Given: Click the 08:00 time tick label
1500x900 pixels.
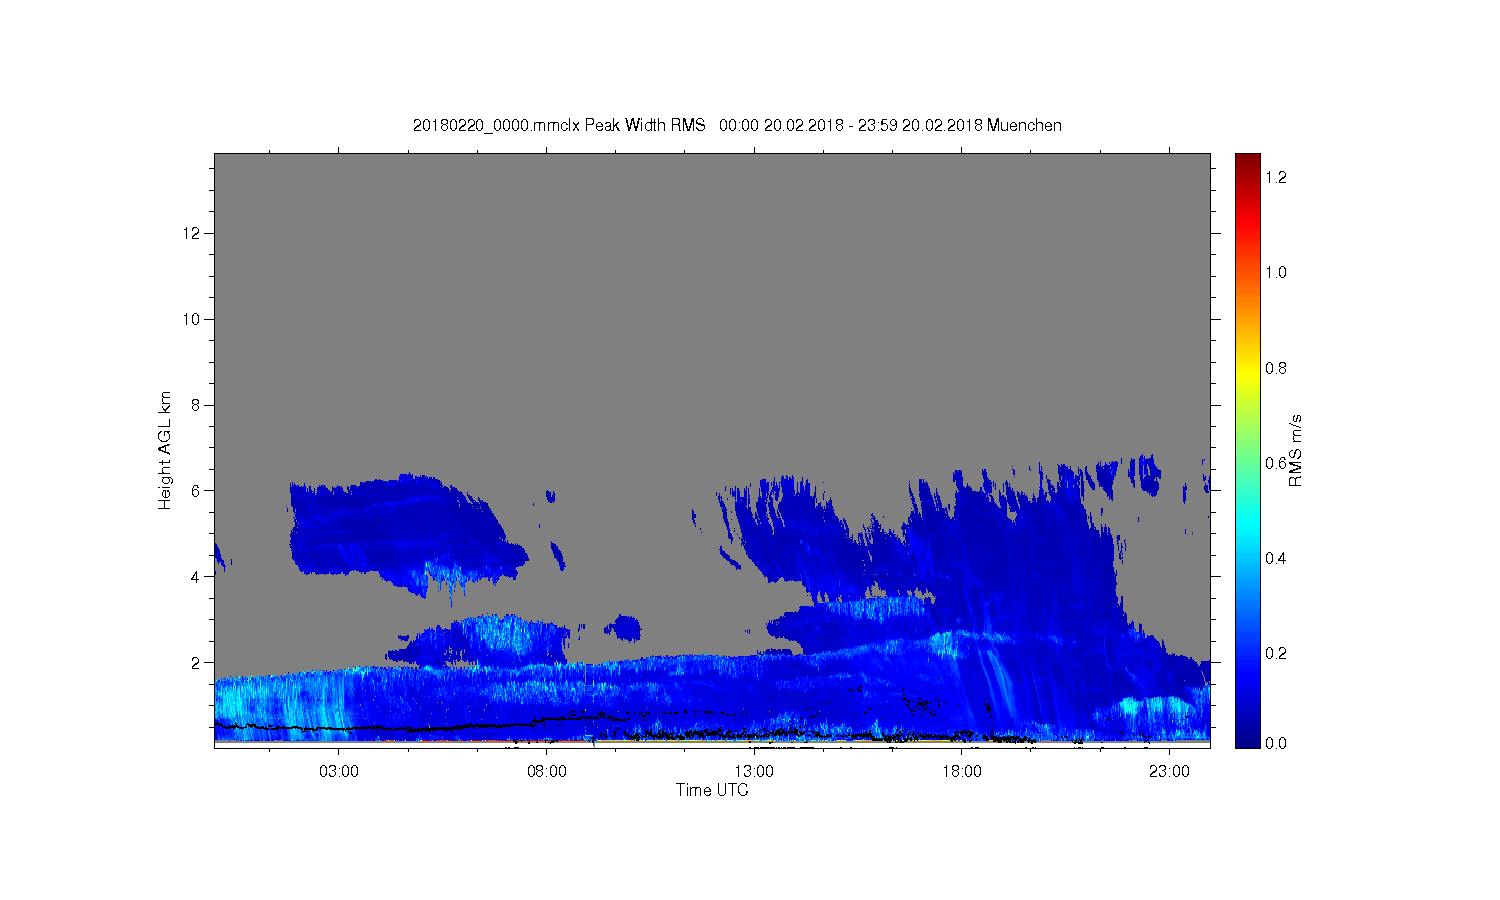Looking at the screenshot, I should [547, 772].
